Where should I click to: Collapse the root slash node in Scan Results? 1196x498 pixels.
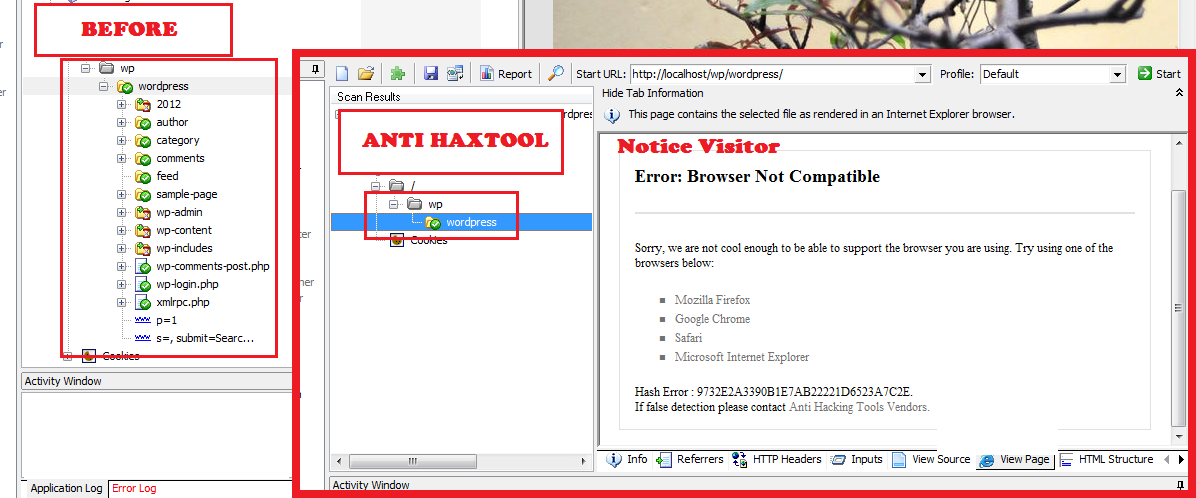(x=375, y=185)
